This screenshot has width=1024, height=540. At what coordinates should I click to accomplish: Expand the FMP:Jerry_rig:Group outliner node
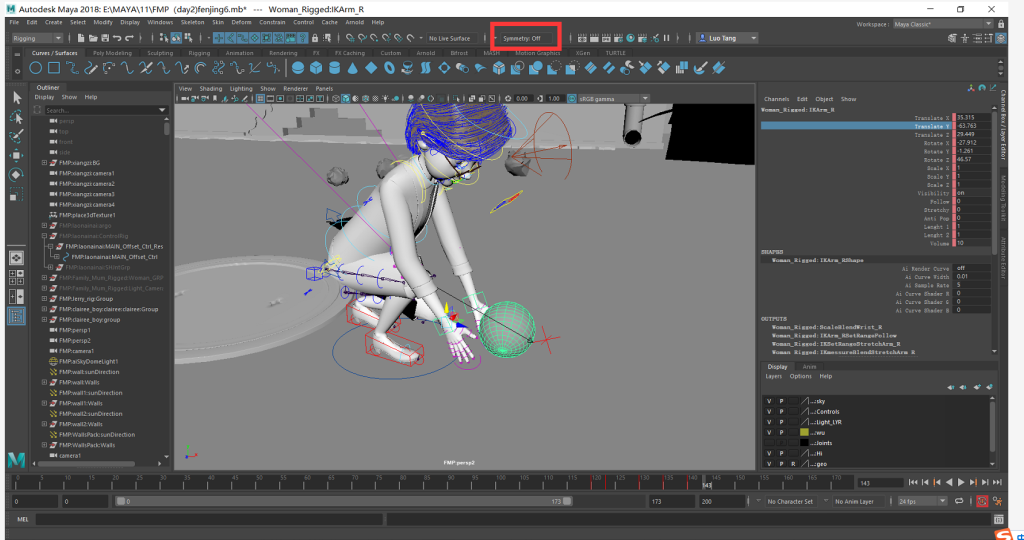coord(44,298)
